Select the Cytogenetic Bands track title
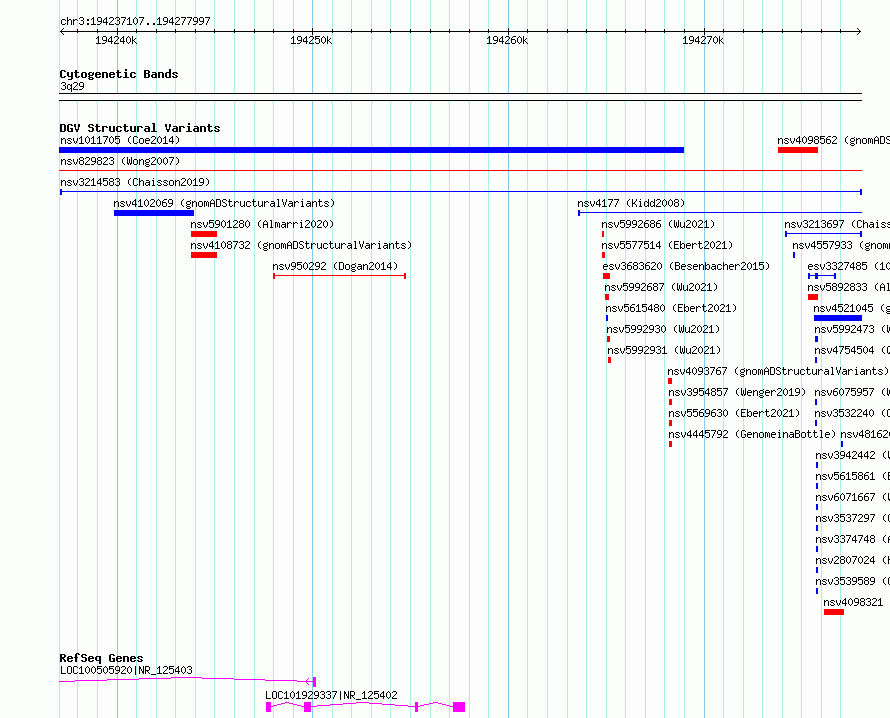Viewport: 890px width, 718px height. 119,74
